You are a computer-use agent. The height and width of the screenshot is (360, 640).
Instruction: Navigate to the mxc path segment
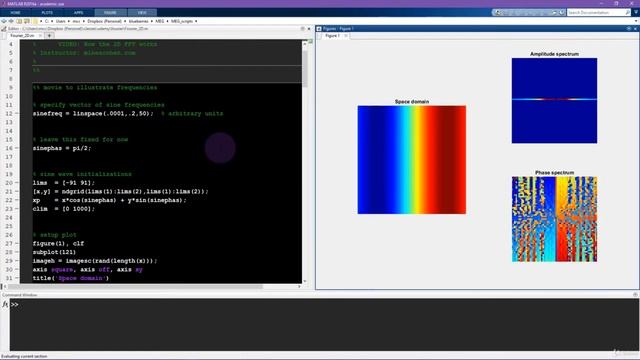[x=76, y=21]
